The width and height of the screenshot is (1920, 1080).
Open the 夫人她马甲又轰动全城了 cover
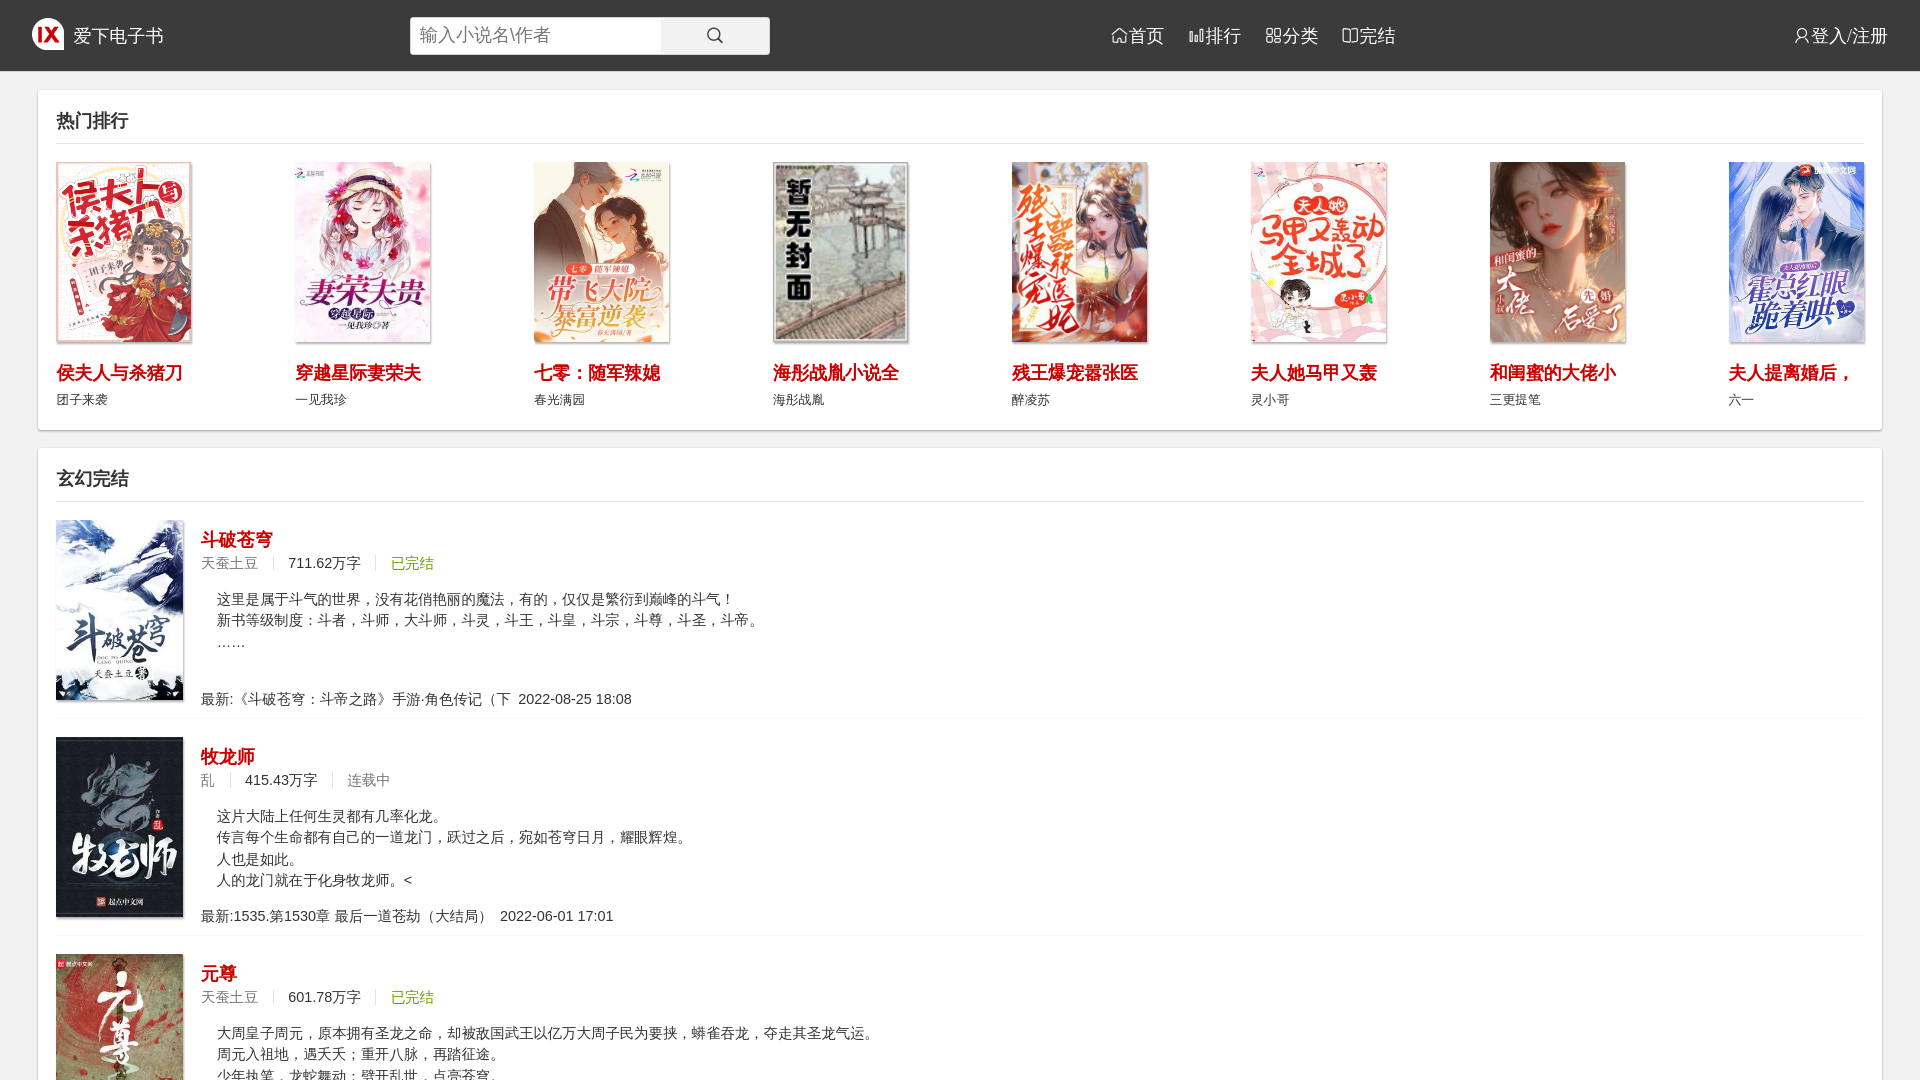[1319, 252]
